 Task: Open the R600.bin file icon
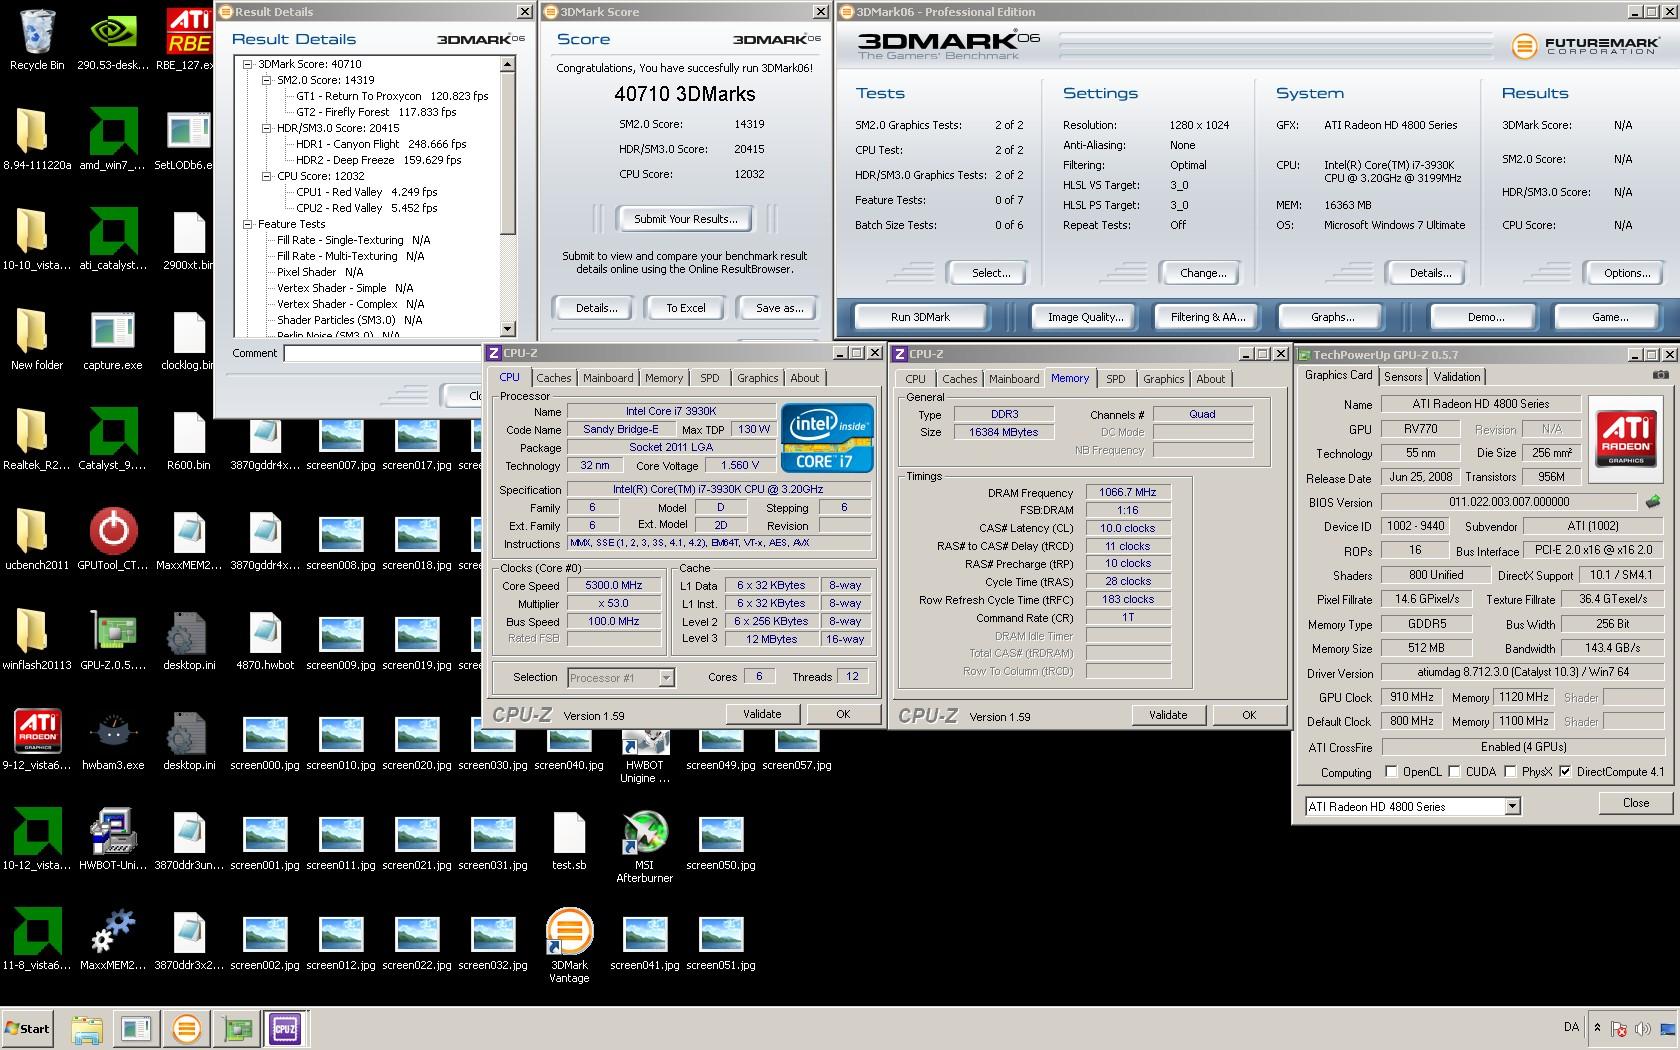[x=189, y=440]
